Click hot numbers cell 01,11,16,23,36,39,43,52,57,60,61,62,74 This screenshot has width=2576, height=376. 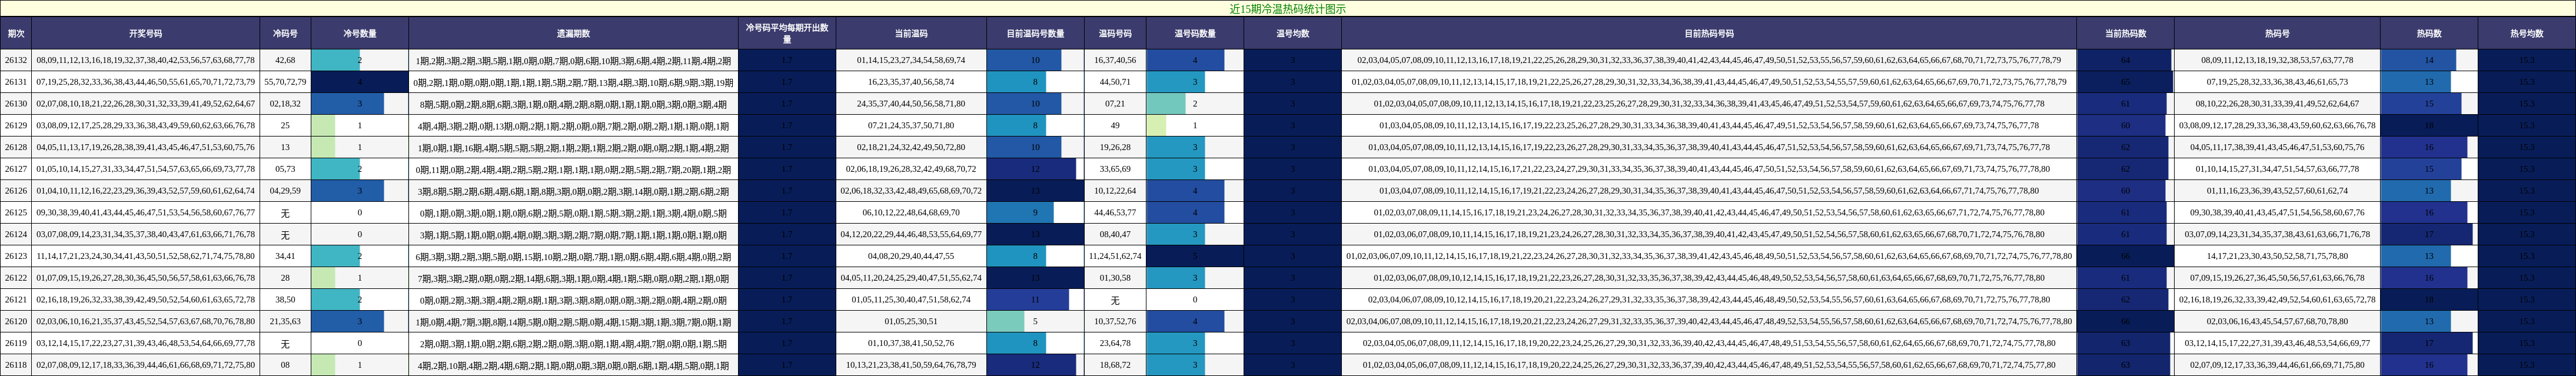pyautogui.click(x=2277, y=191)
